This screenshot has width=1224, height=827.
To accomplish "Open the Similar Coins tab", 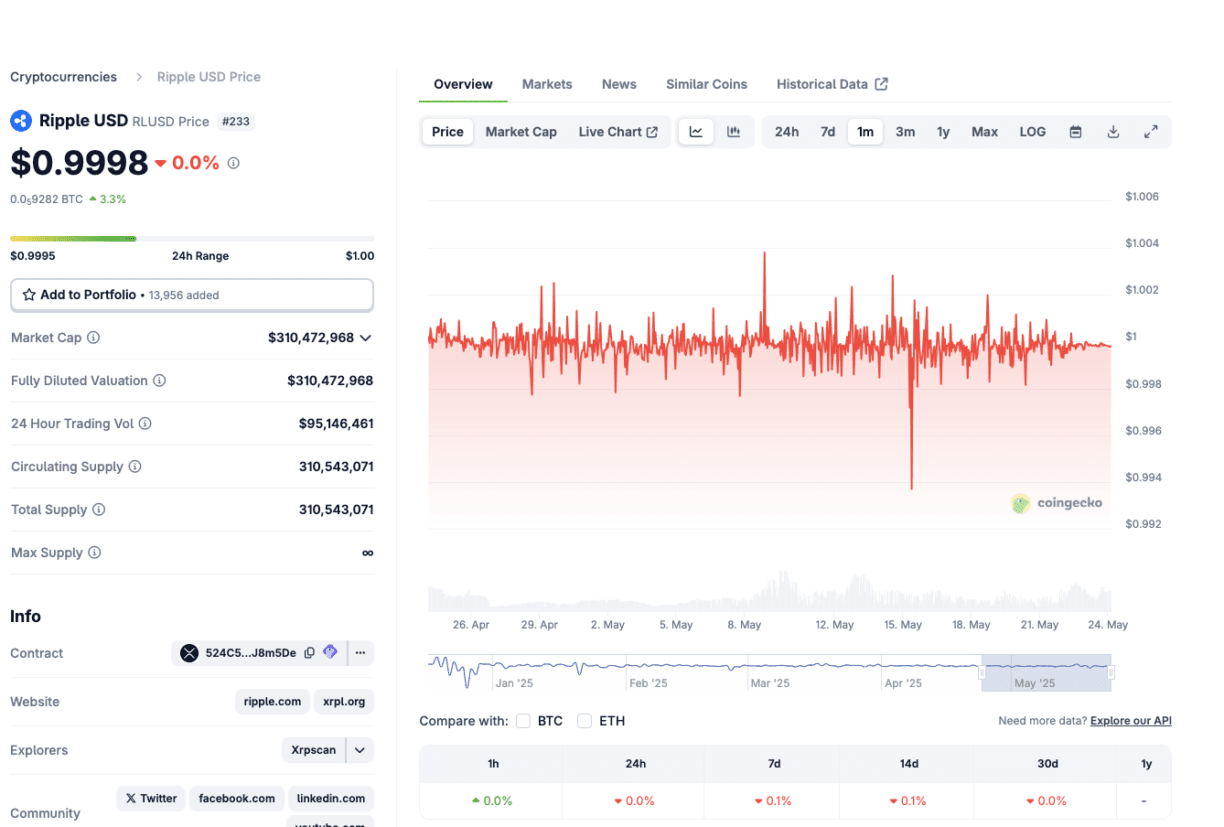I will click(707, 84).
